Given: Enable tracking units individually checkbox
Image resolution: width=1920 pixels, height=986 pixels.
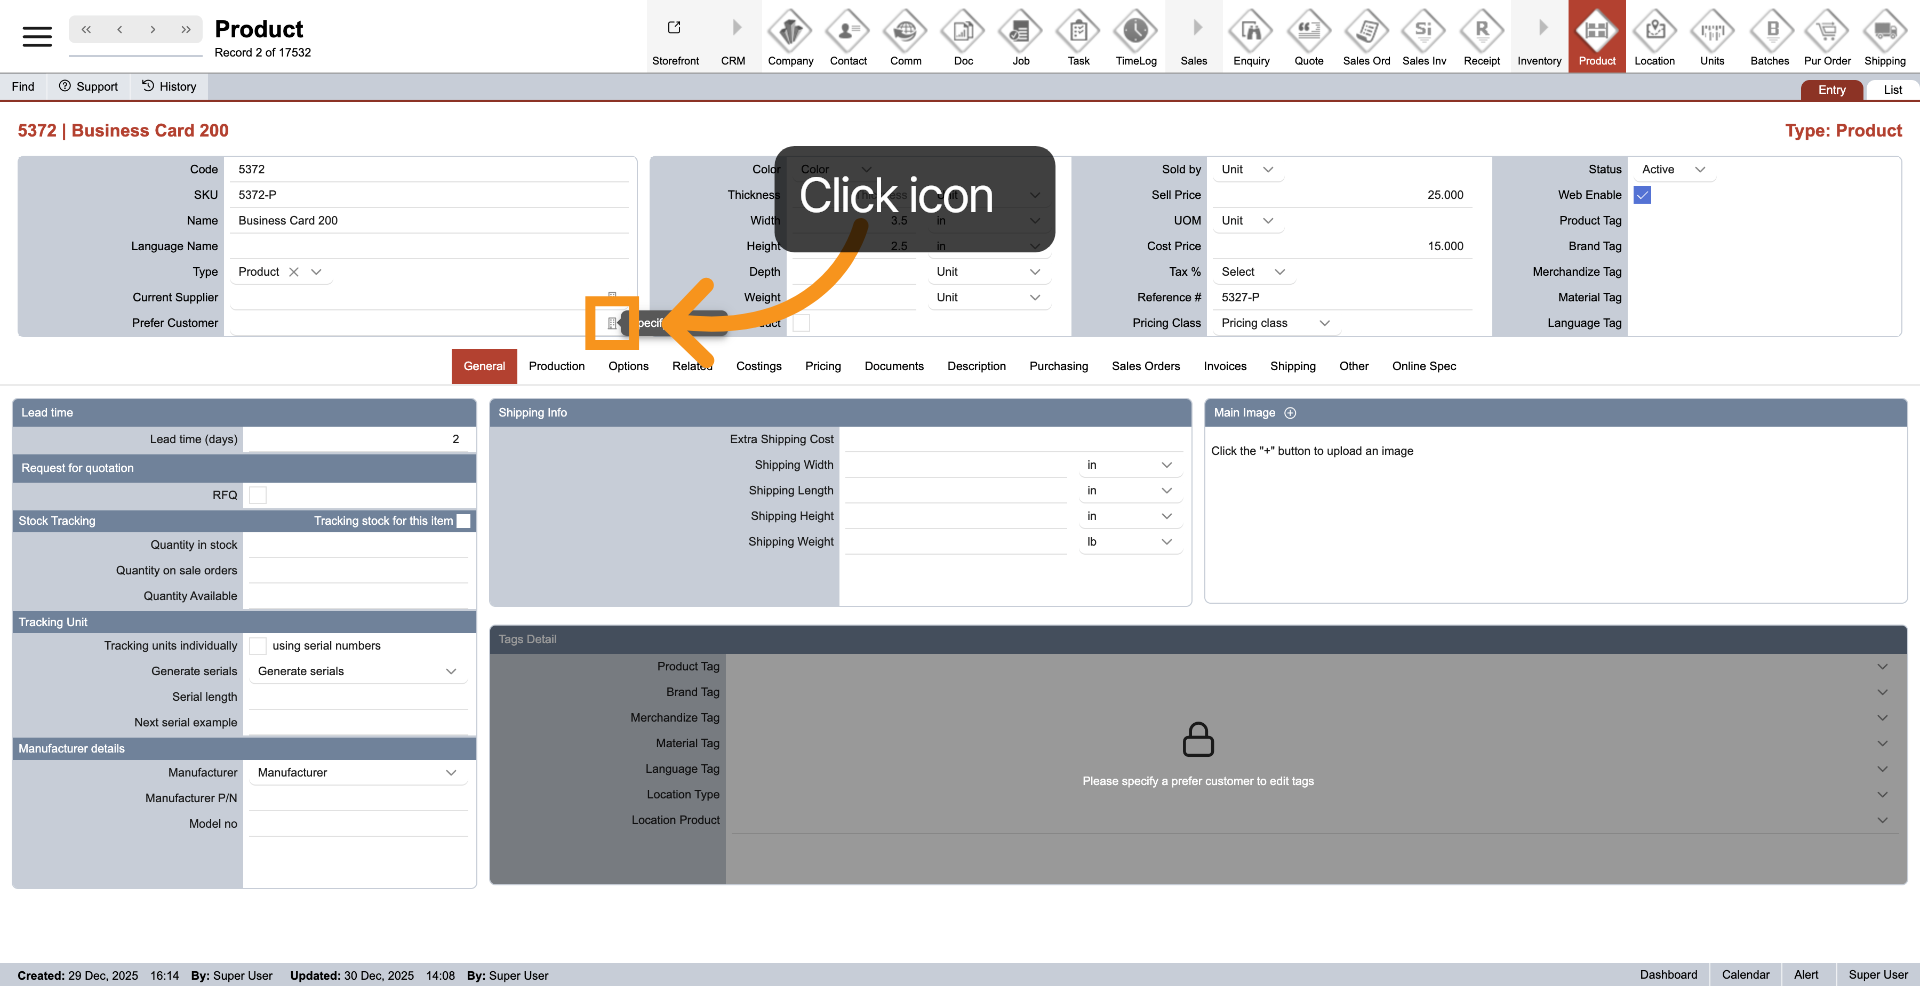Looking at the screenshot, I should click(258, 646).
